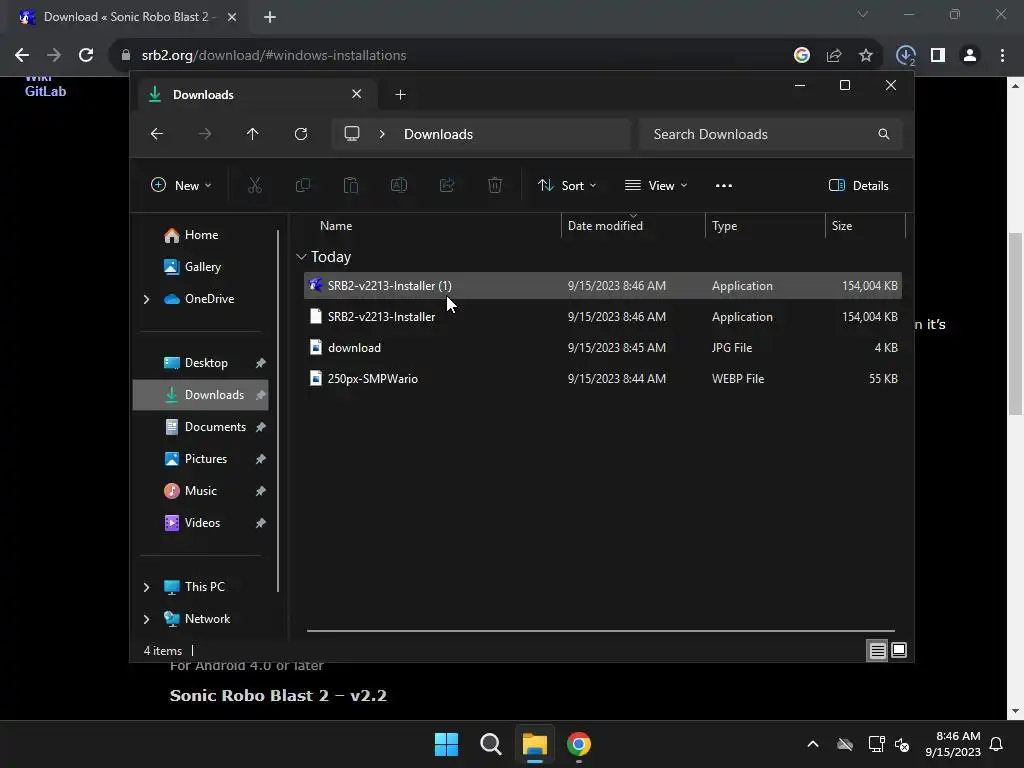Click the Share icon in Explorer toolbar
This screenshot has height=768, width=1024.
click(447, 185)
